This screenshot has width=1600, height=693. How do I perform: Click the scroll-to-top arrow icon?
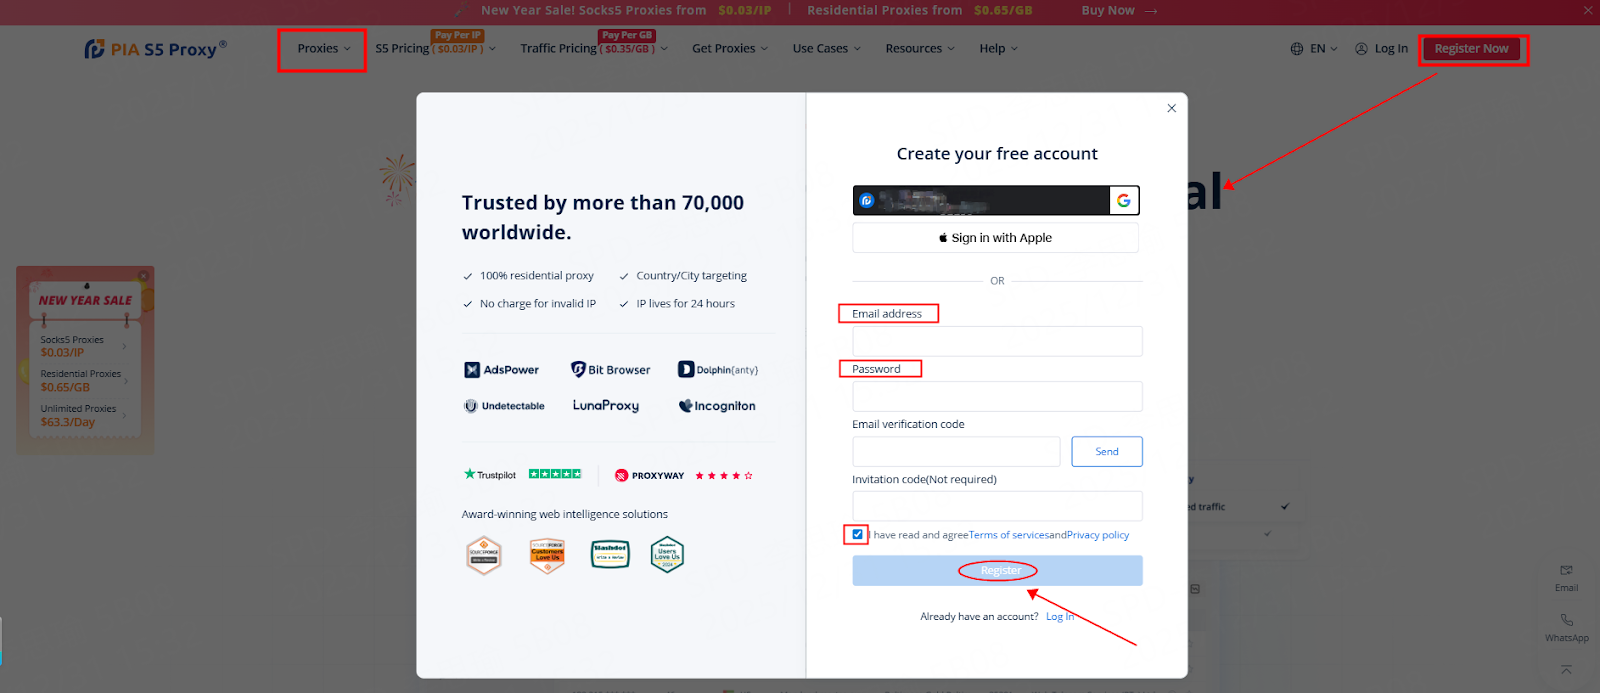(1566, 669)
